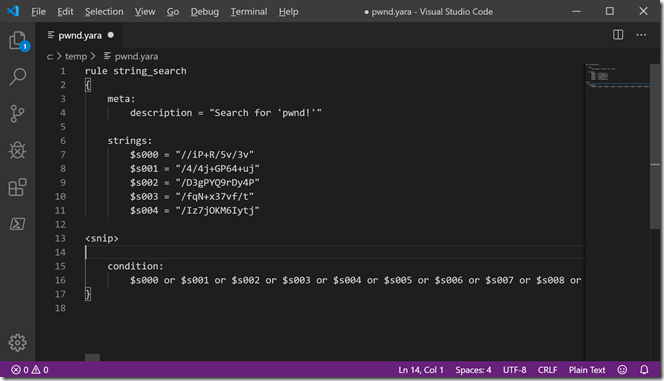Open the Selection menu
The height and width of the screenshot is (381, 664).
coord(104,12)
